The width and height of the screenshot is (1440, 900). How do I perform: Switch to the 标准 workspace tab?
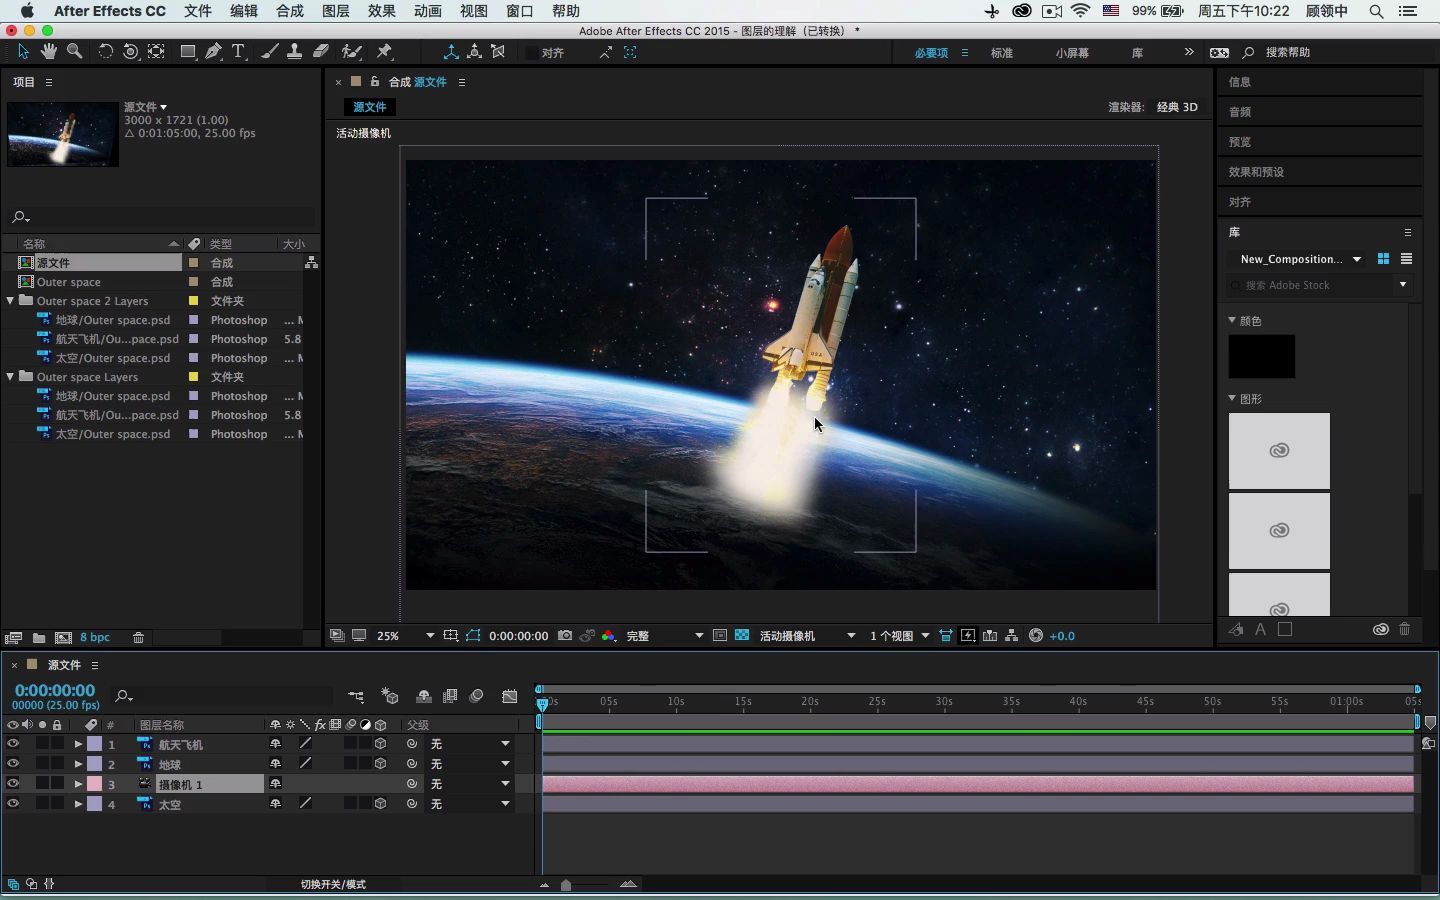pyautogui.click(x=1001, y=53)
